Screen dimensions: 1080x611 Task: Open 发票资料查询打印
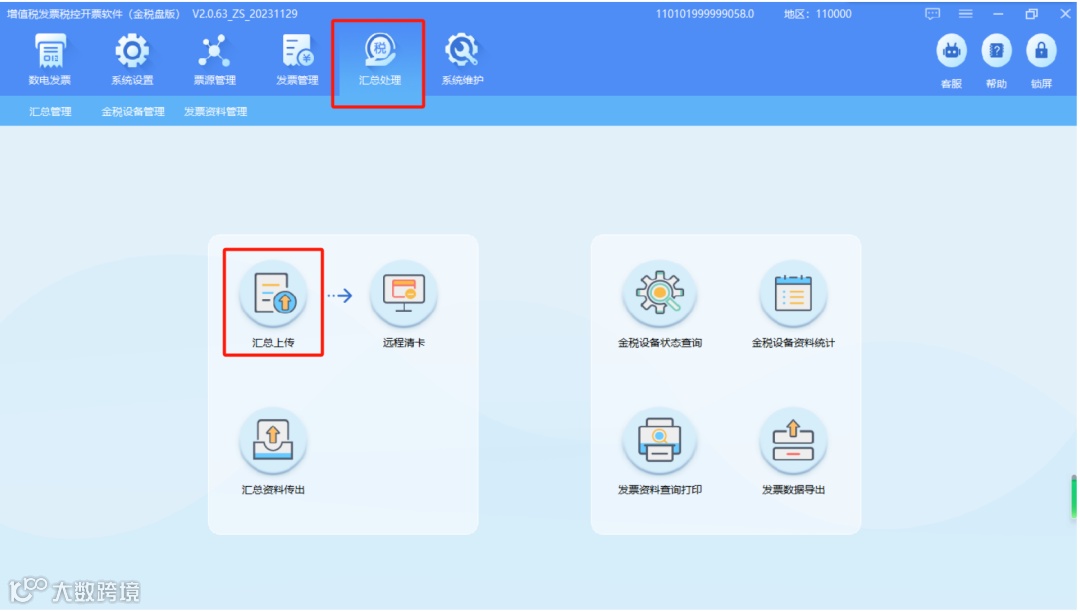(x=659, y=451)
